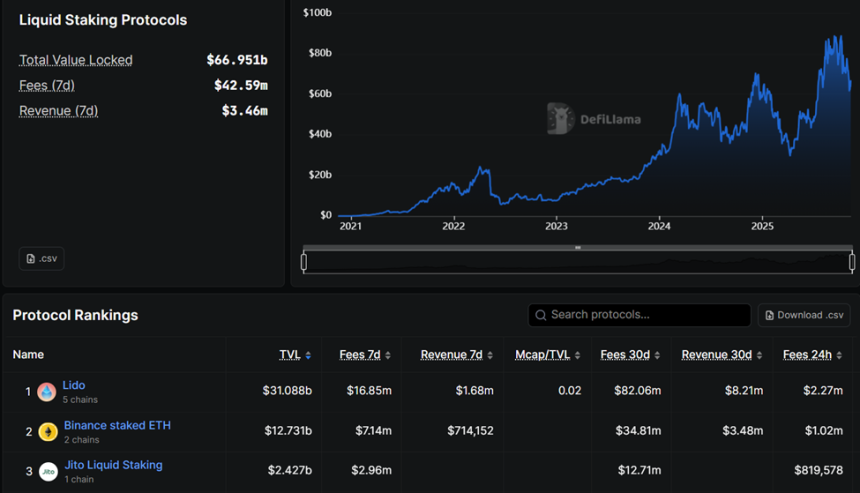Click the TVL column sort arrows icon
Image resolution: width=860 pixels, height=493 pixels.
[x=308, y=355]
